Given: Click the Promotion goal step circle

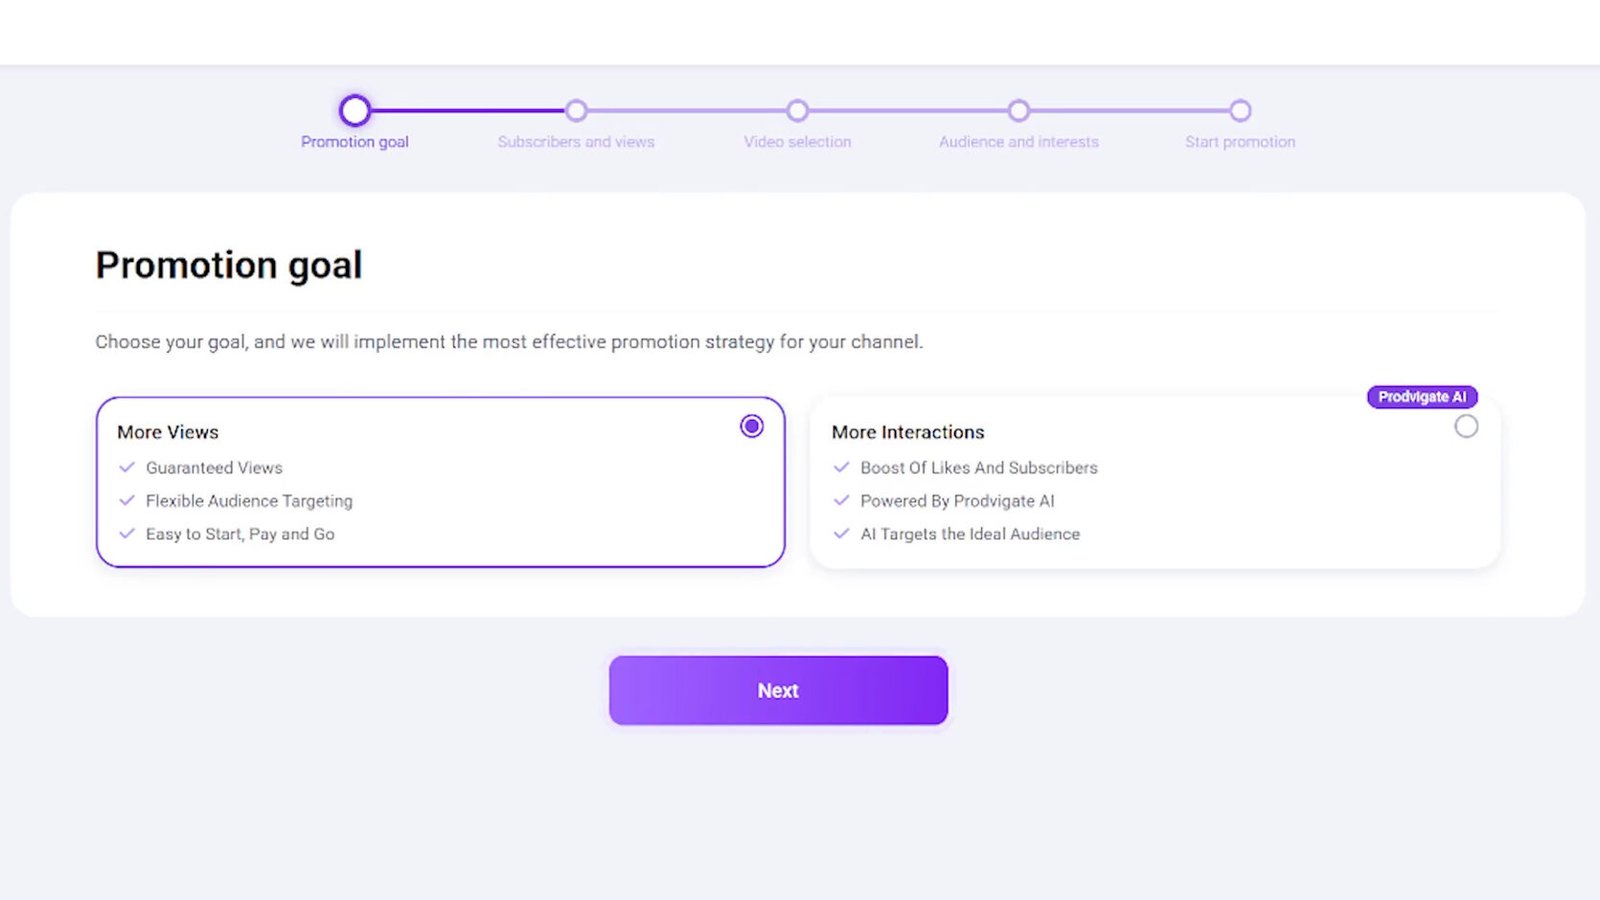Looking at the screenshot, I should tap(355, 110).
